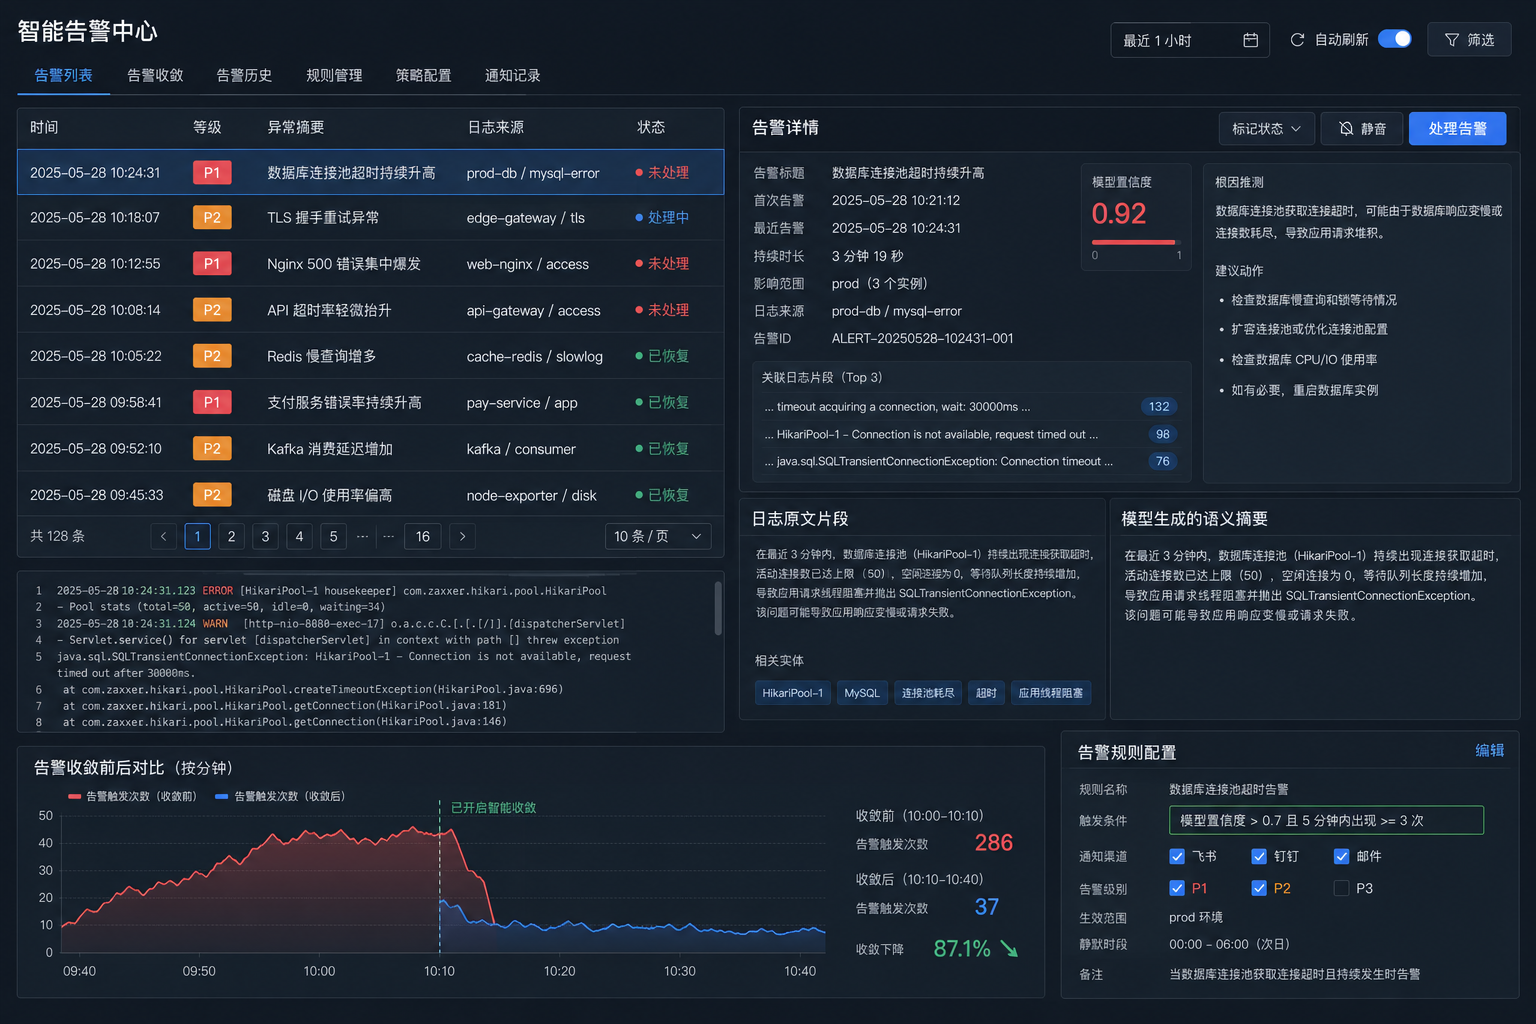Image resolution: width=1536 pixels, height=1024 pixels.
Task: Jump to page 16 of alert list
Action: click(x=423, y=537)
